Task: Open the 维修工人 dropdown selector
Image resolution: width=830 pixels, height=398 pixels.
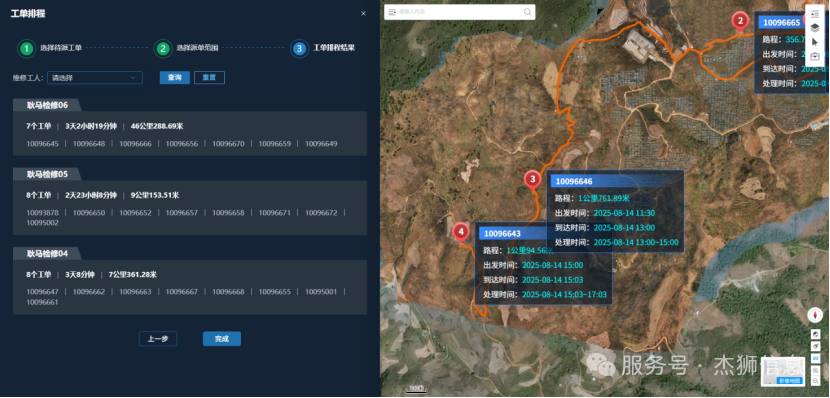Action: click(95, 78)
